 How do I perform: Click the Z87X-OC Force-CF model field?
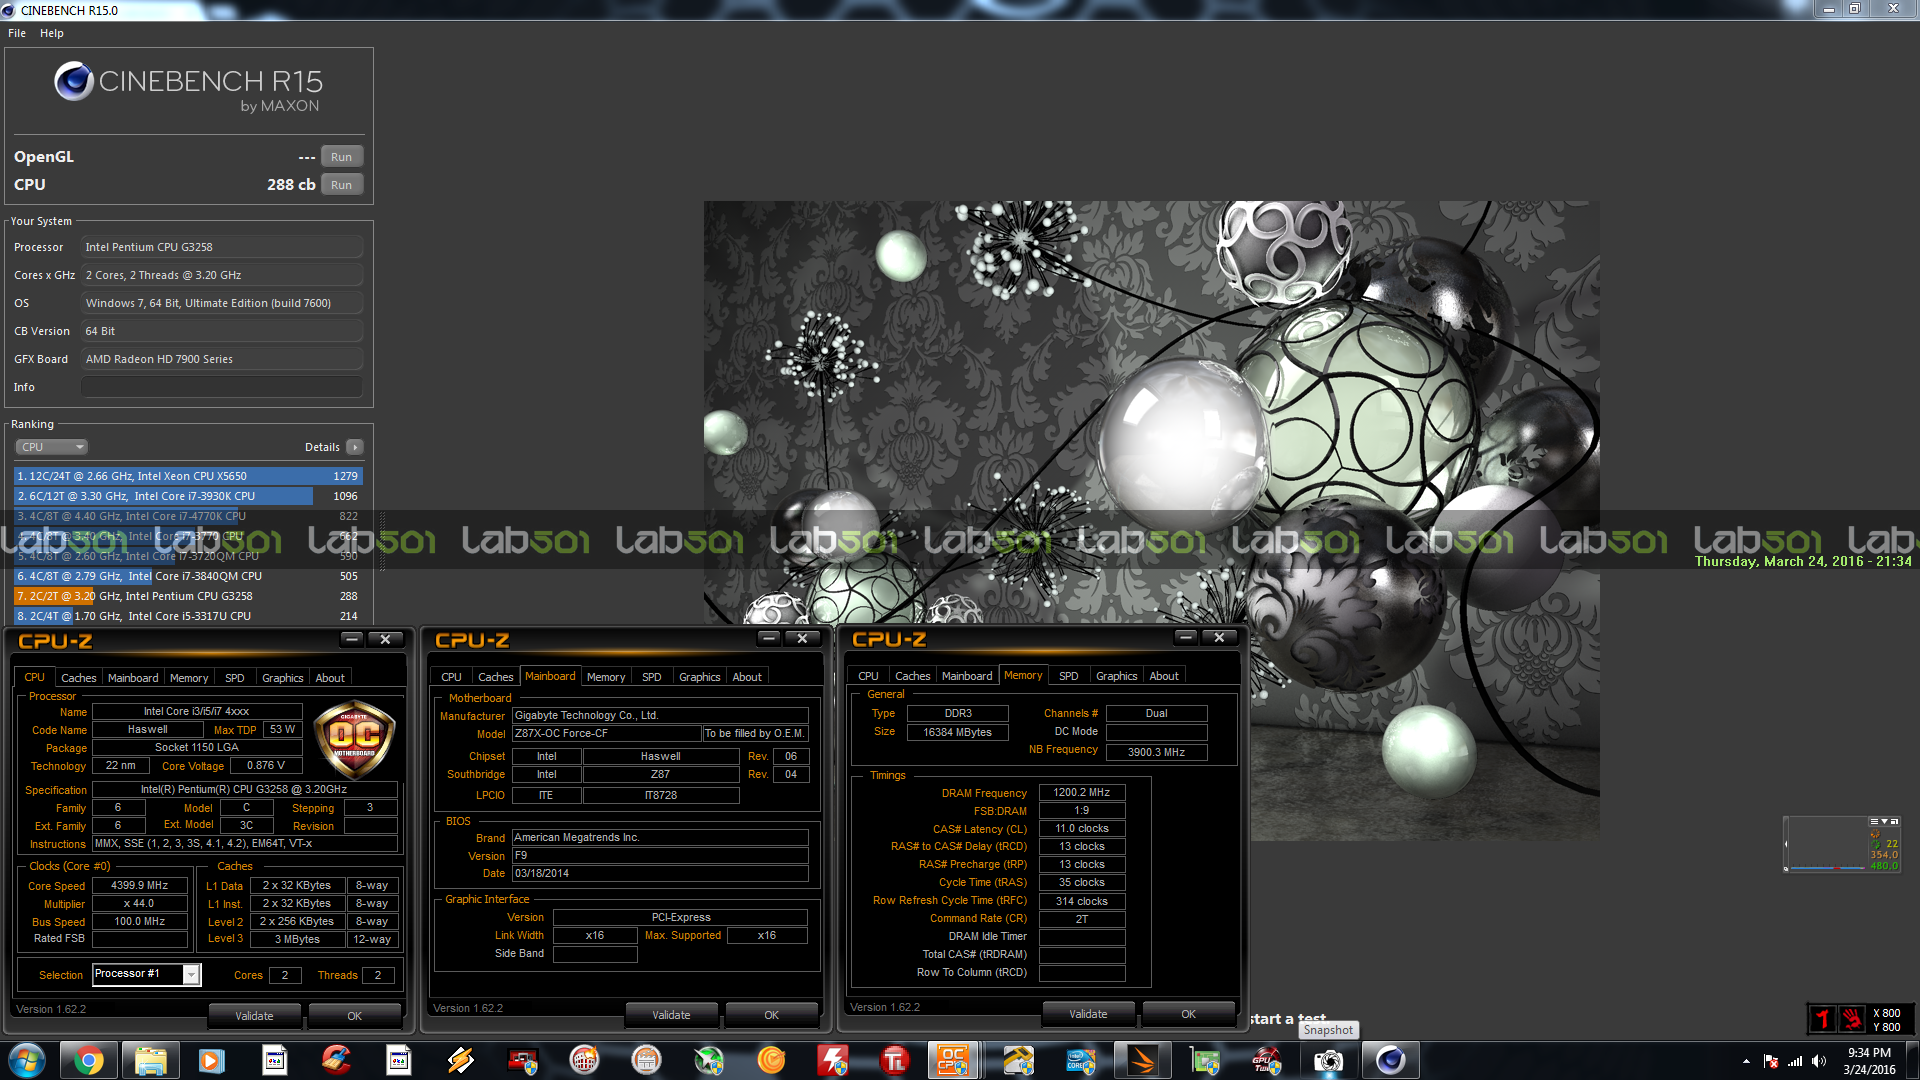(606, 733)
